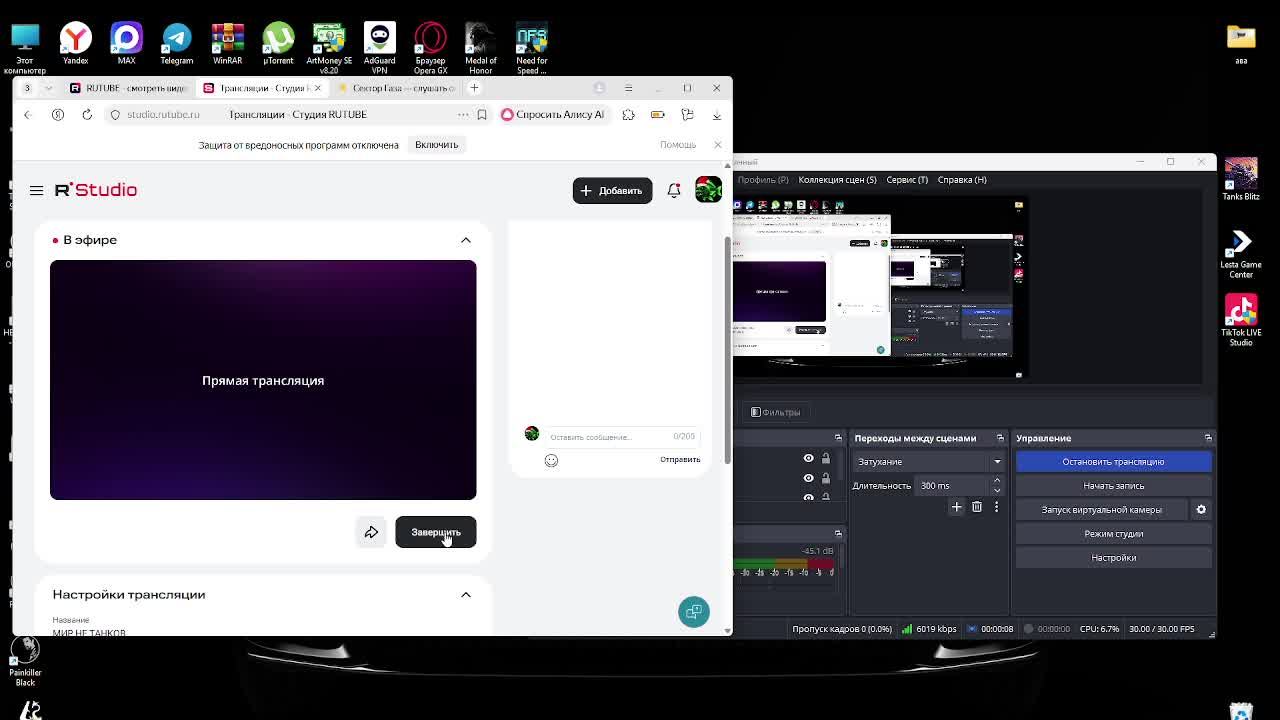Image resolution: width=1280 pixels, height=720 pixels.
Task: Click Включить to enable malware protection
Action: 437,145
